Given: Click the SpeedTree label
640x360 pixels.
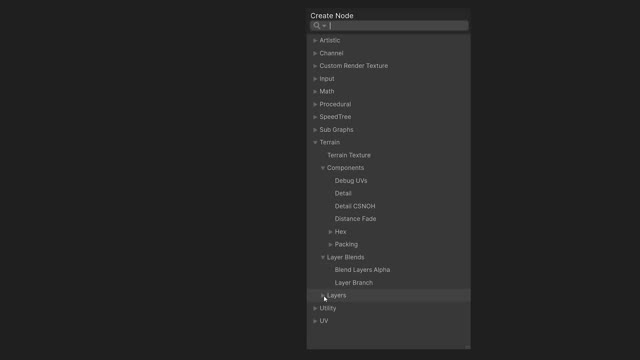Looking at the screenshot, I should click(335, 117).
